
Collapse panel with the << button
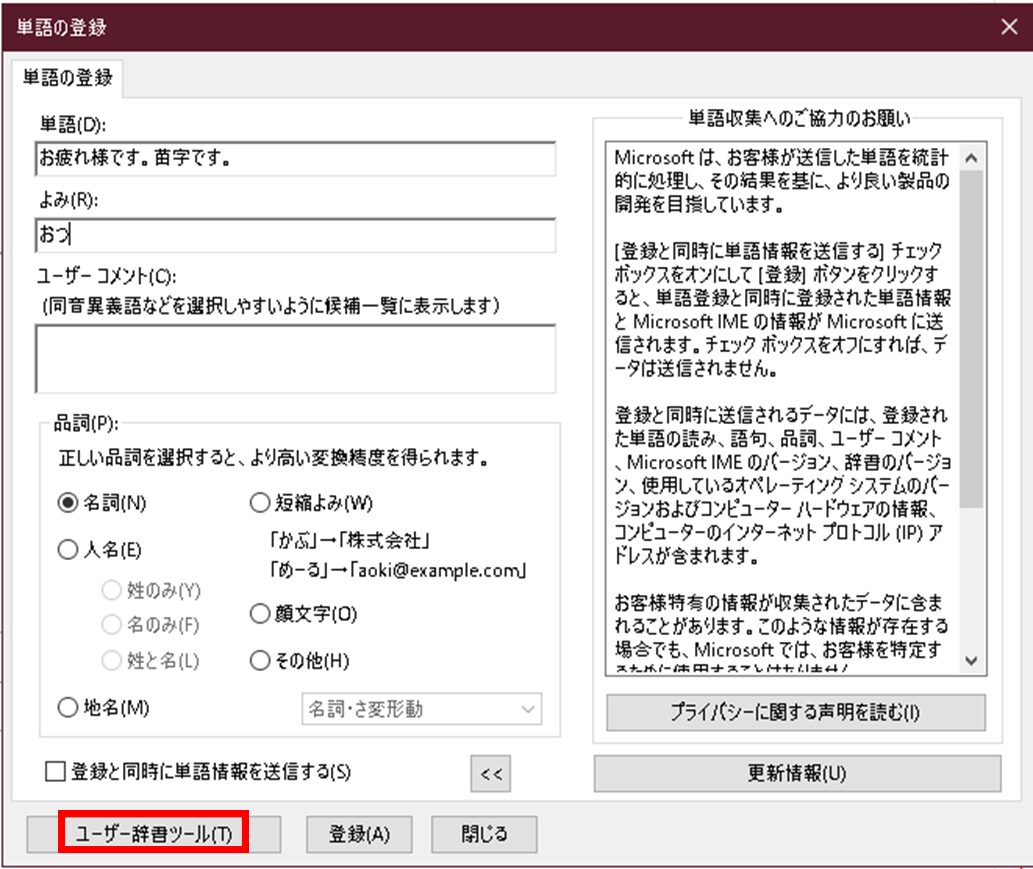[491, 774]
